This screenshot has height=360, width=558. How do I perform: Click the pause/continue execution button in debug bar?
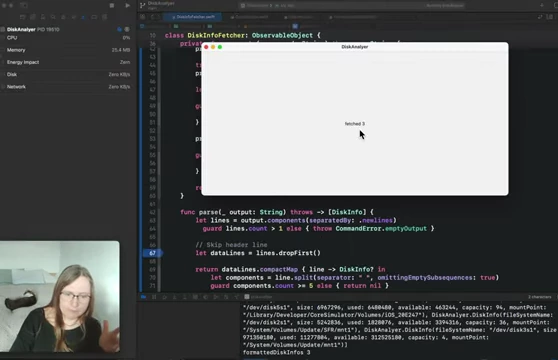click(154, 297)
